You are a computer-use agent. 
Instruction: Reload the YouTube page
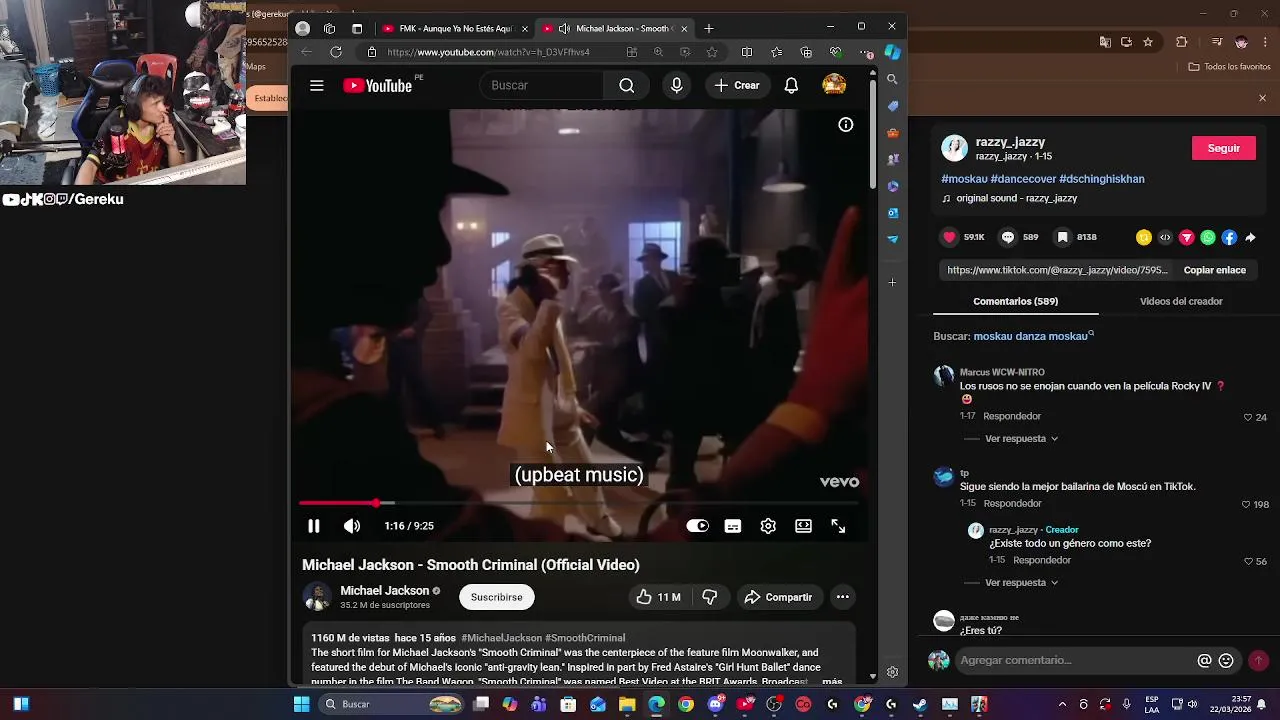pos(336,52)
